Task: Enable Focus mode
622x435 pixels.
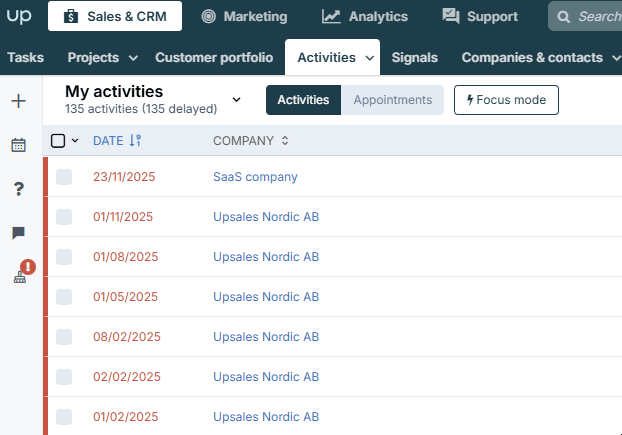Action: point(506,100)
